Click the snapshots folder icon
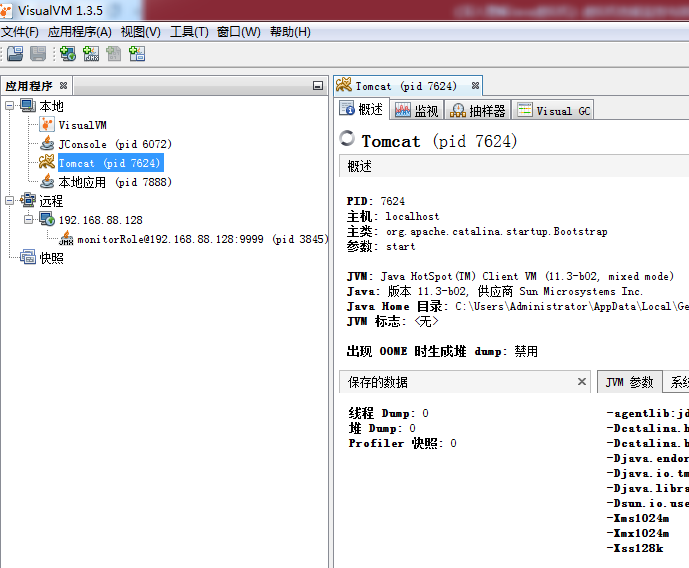 tap(28, 257)
